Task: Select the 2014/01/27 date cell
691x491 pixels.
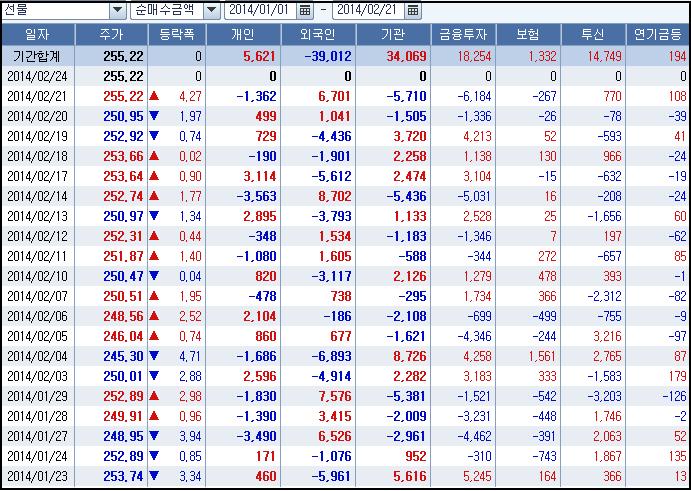Action: tap(37, 436)
